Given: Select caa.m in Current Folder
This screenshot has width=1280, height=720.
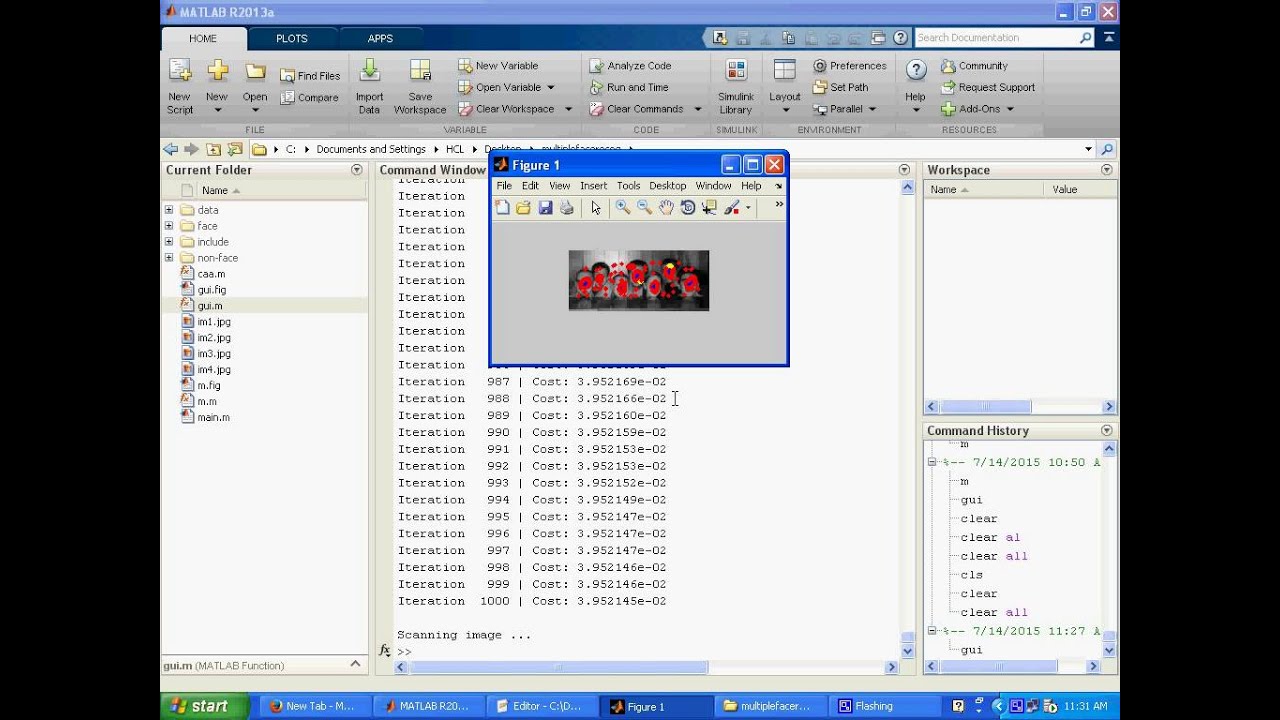Looking at the screenshot, I should pyautogui.click(x=211, y=274).
